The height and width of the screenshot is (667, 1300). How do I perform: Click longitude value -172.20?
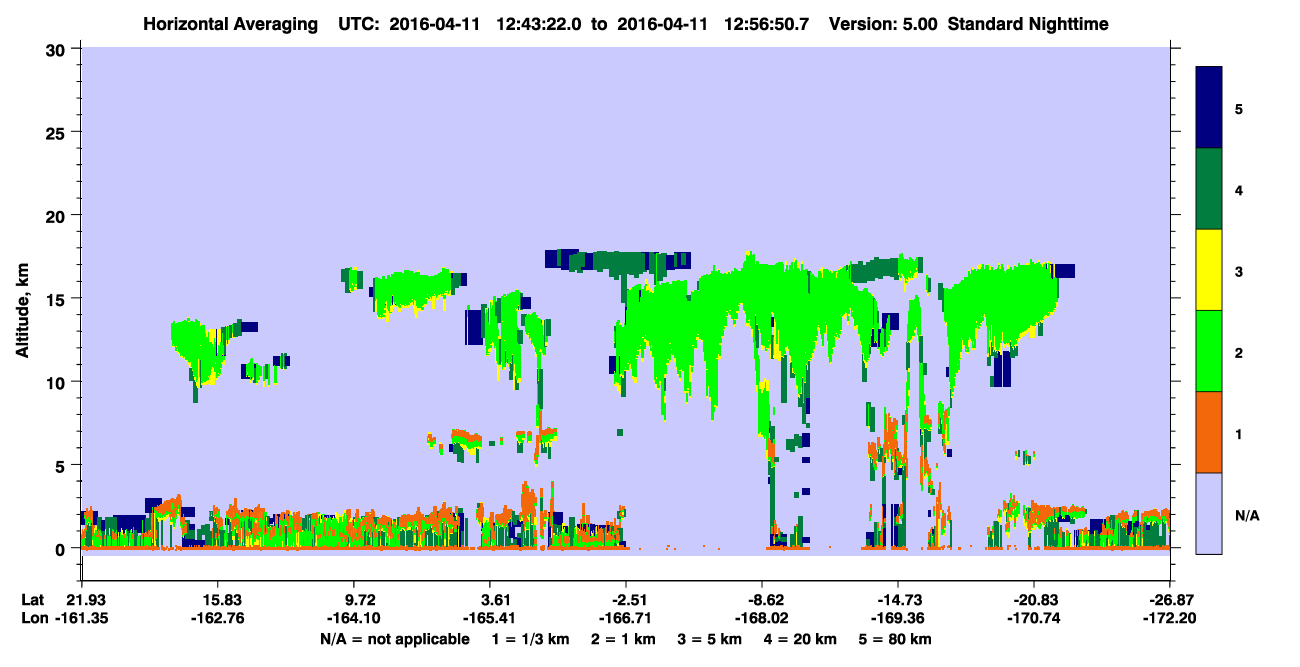[1170, 619]
